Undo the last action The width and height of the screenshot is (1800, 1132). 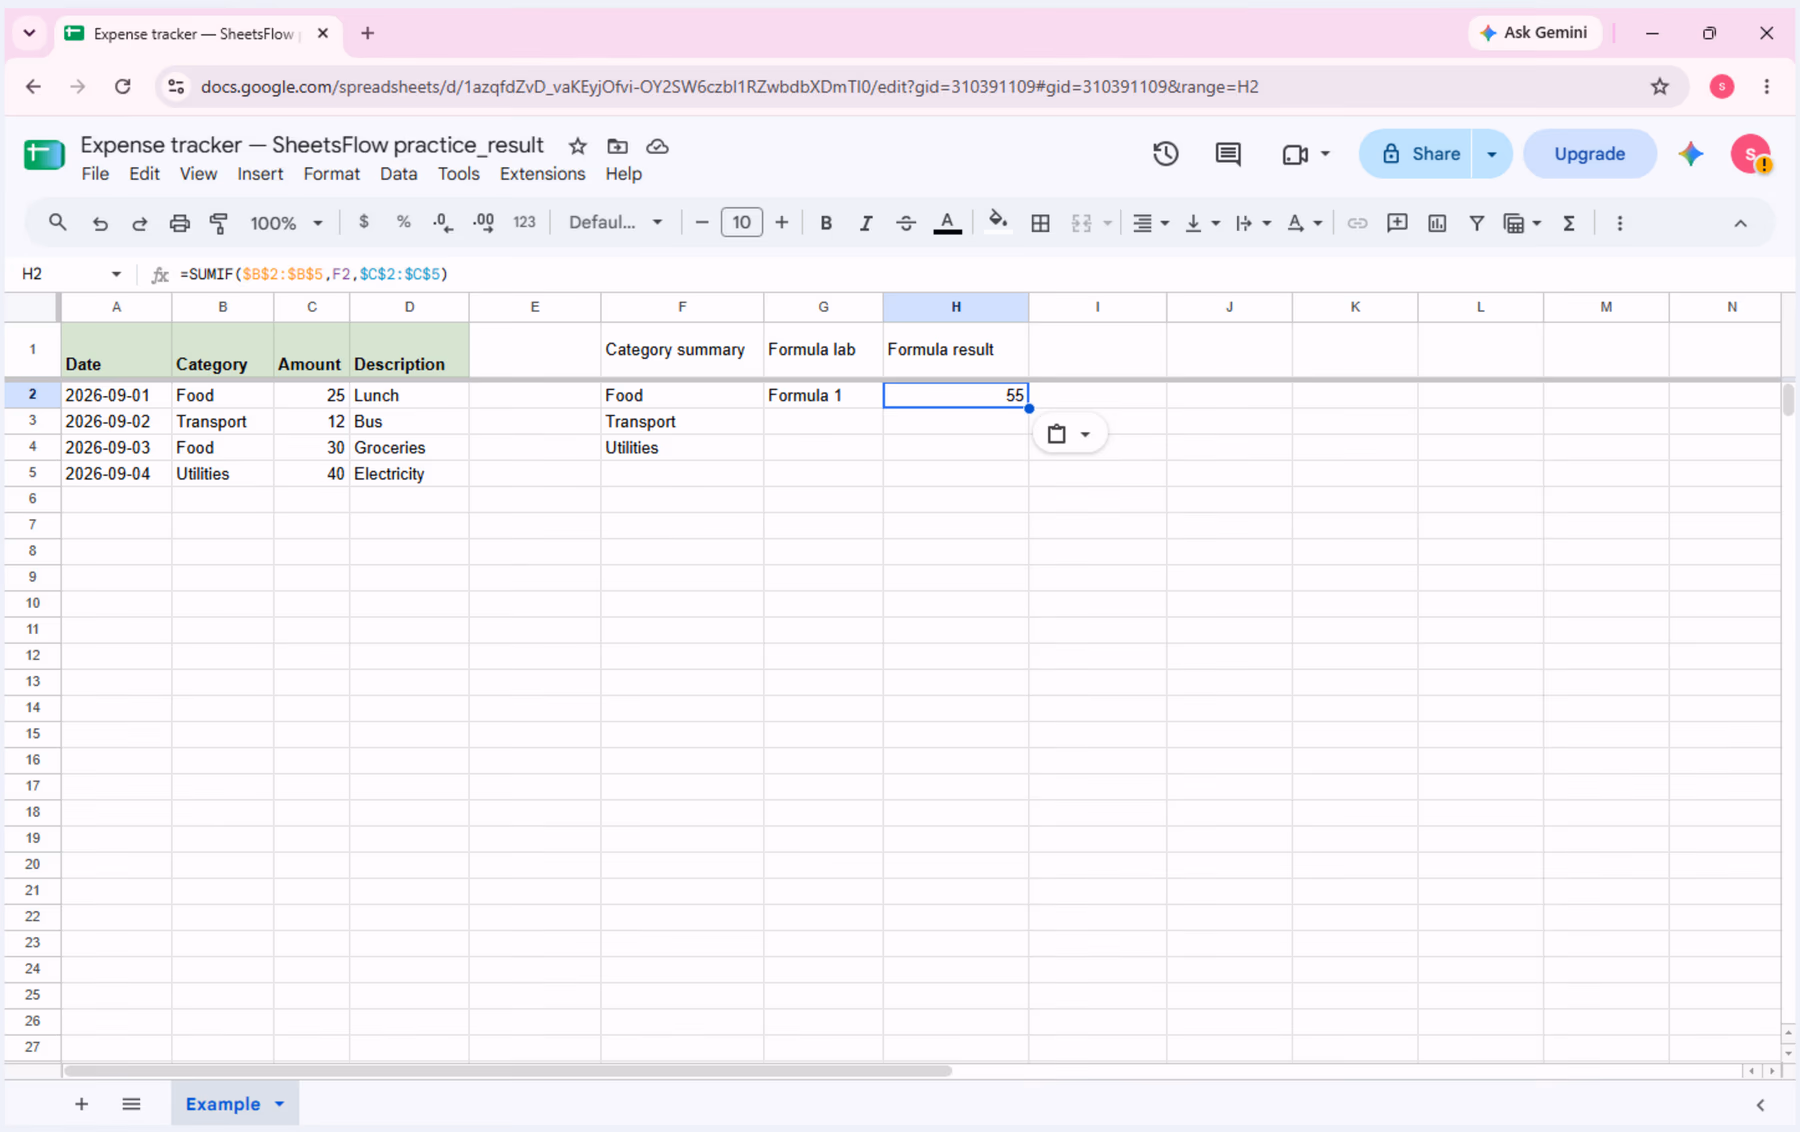[100, 223]
